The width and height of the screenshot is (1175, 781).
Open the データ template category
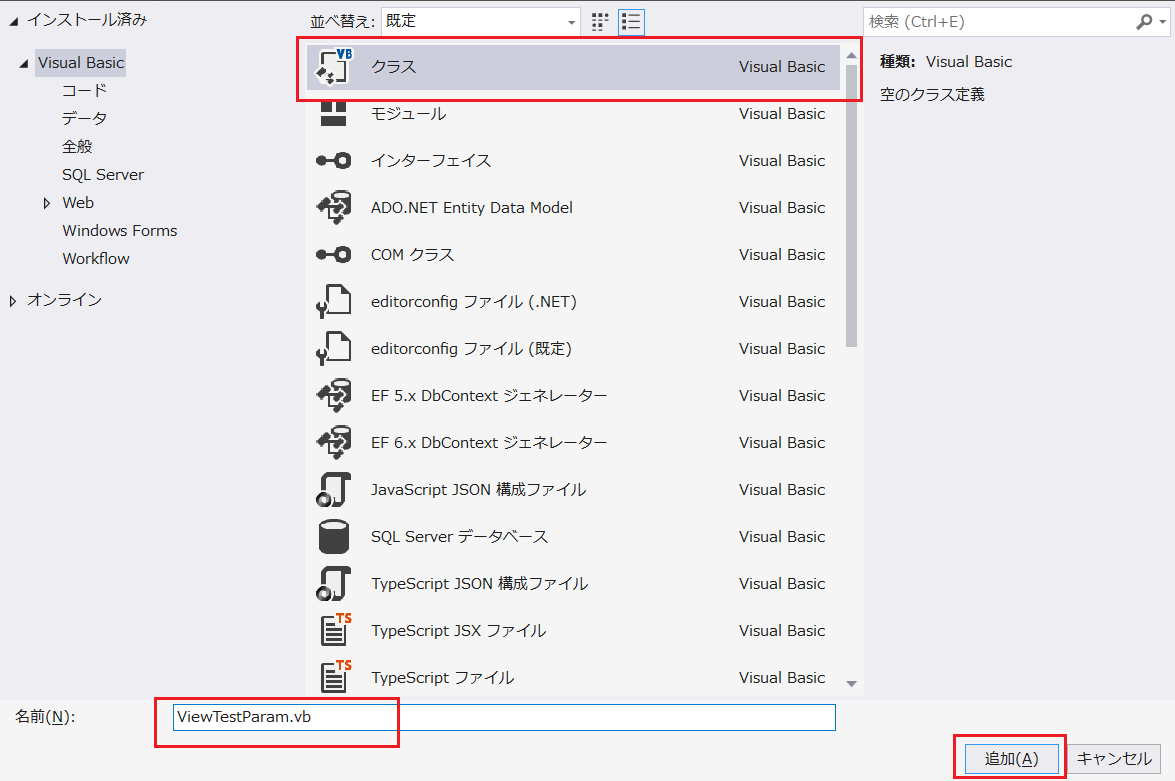tap(75, 117)
